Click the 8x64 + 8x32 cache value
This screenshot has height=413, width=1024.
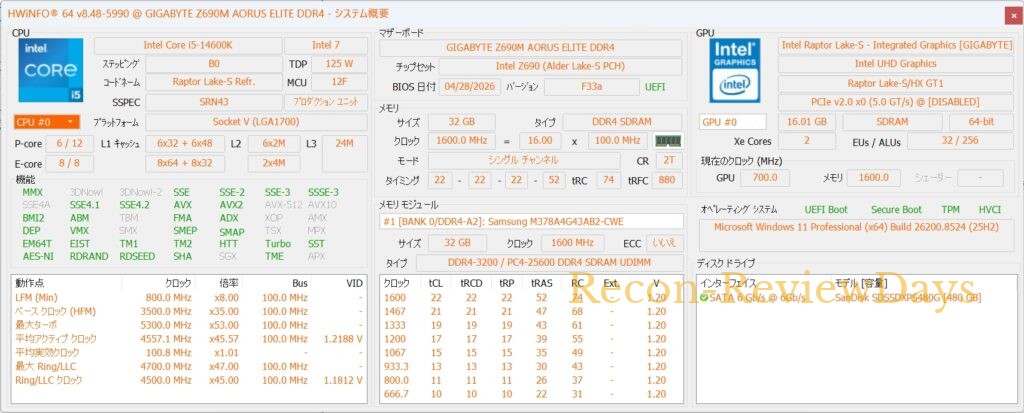[185, 163]
